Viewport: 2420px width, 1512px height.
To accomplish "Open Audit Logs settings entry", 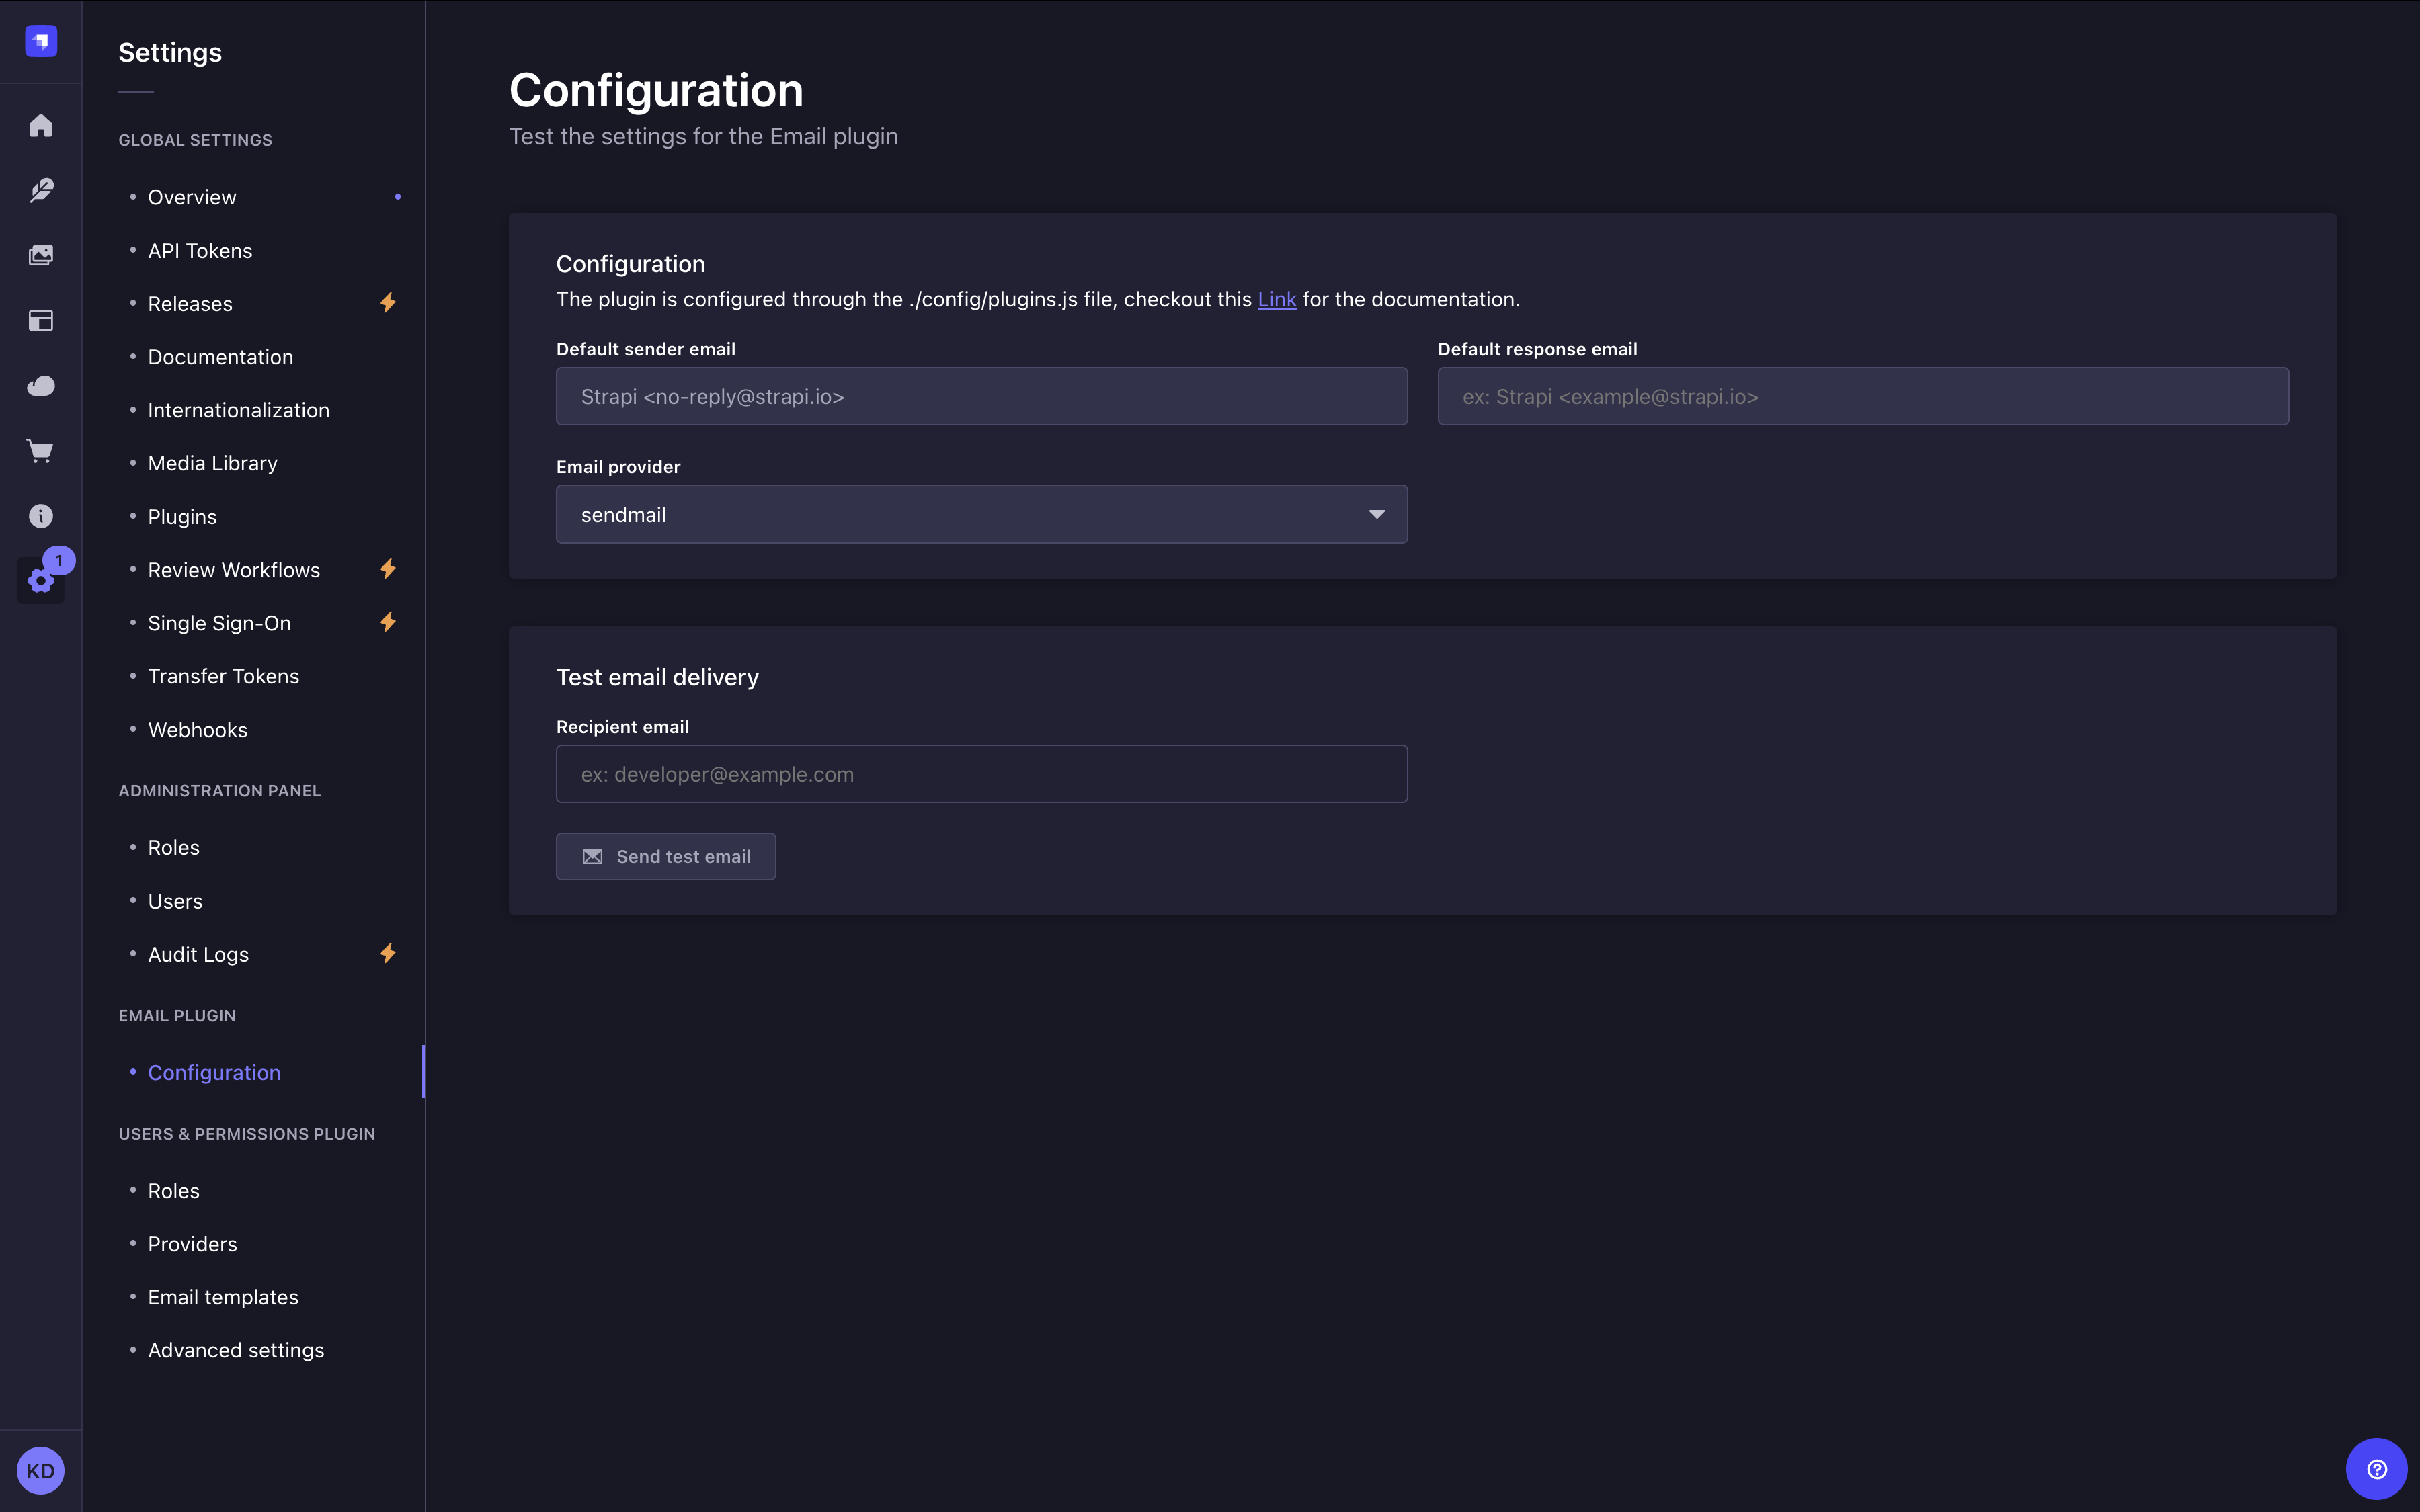I will pos(198,954).
